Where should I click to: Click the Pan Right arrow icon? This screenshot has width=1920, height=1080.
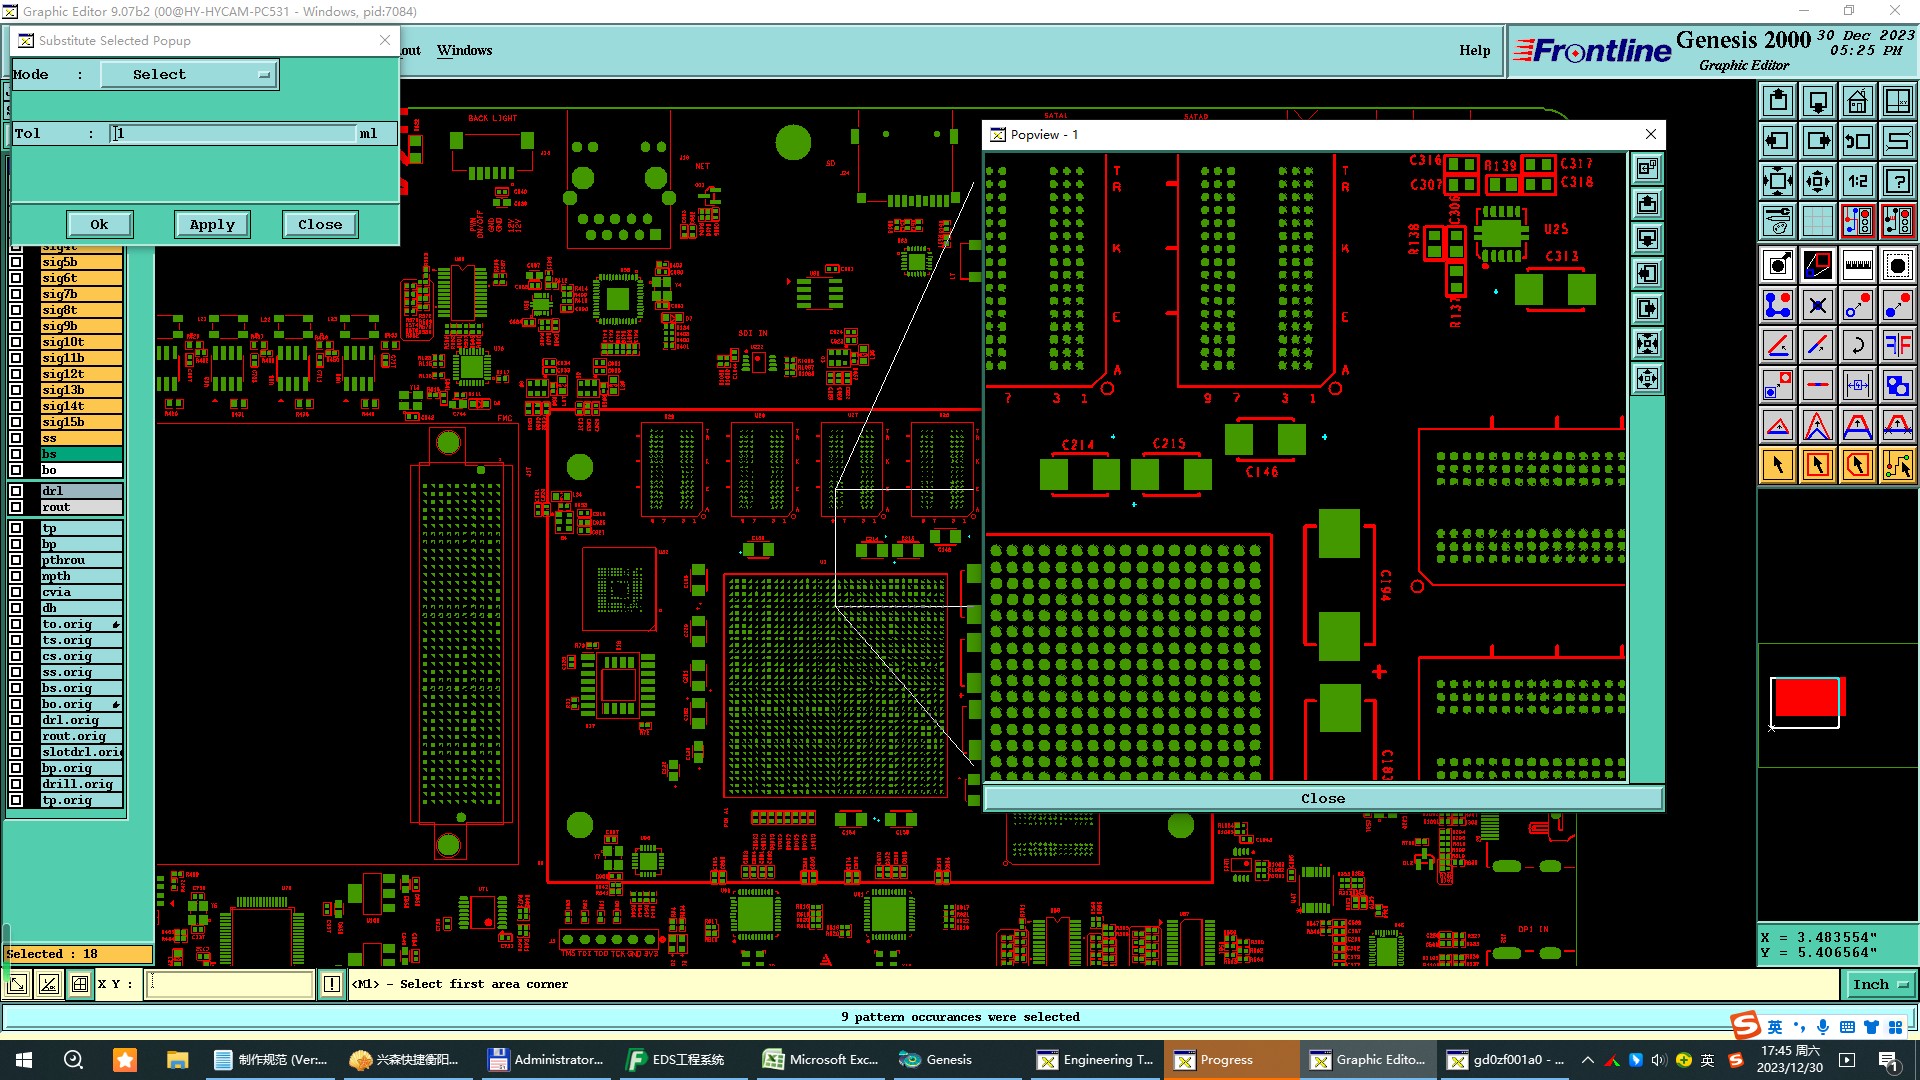click(1818, 141)
